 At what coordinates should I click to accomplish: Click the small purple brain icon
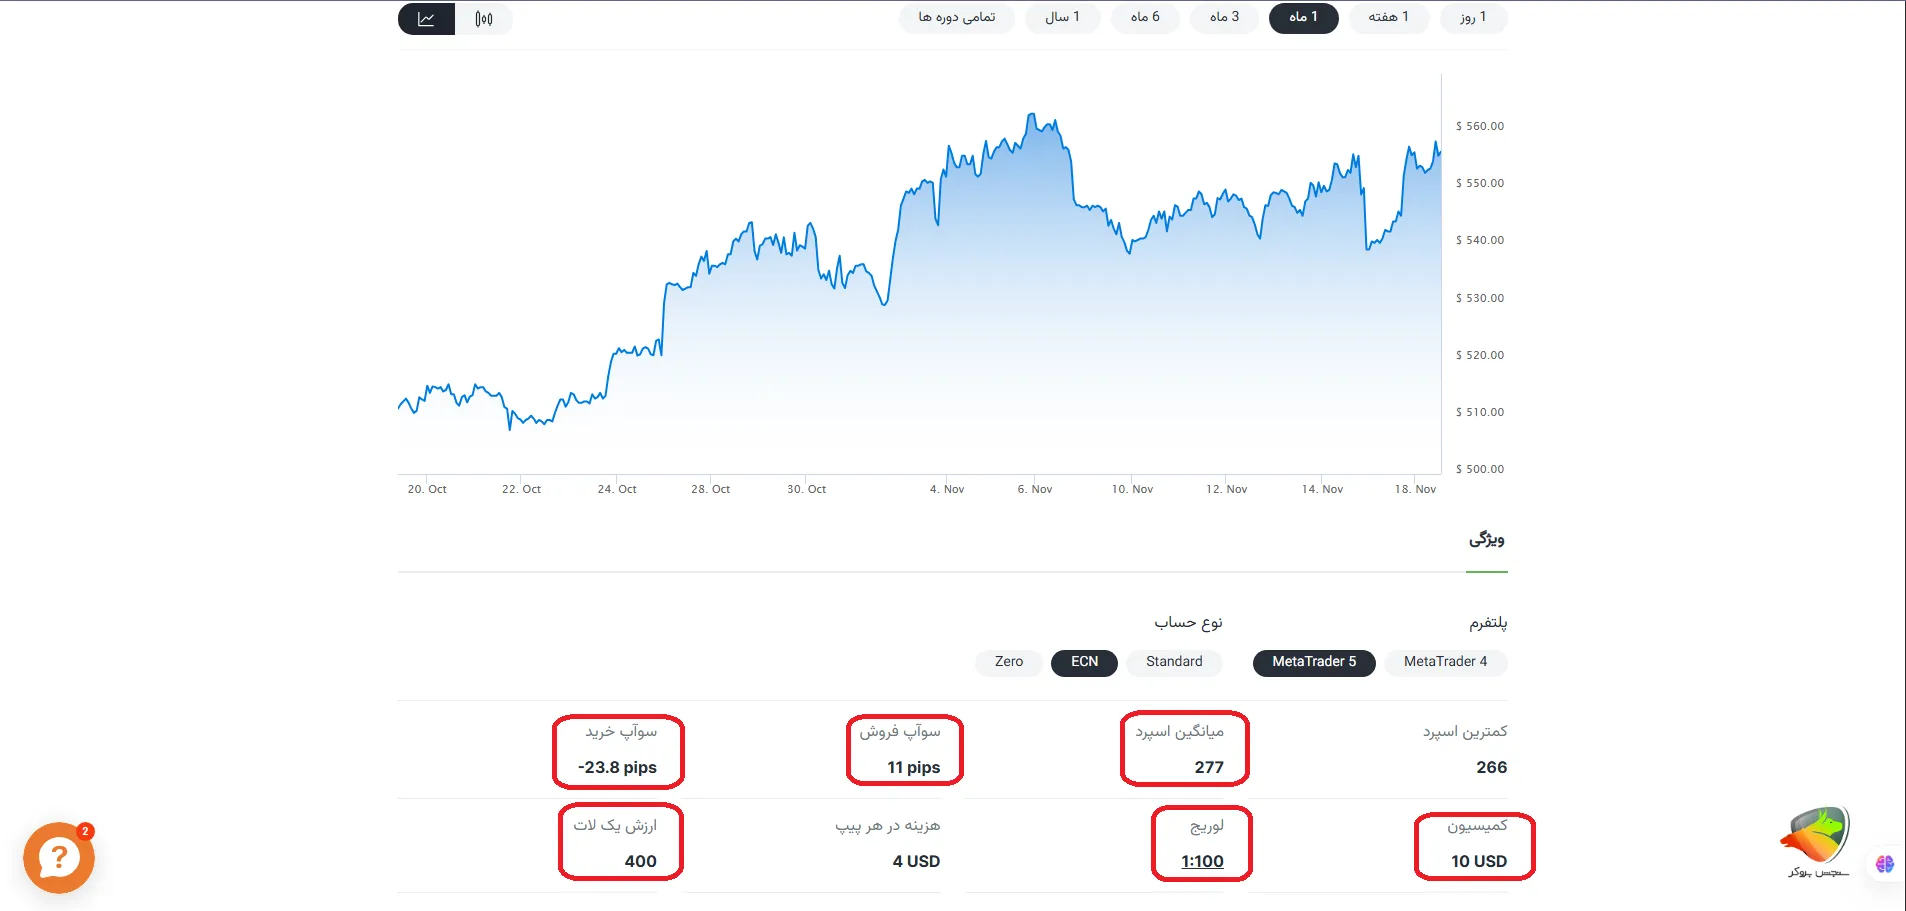[1885, 864]
